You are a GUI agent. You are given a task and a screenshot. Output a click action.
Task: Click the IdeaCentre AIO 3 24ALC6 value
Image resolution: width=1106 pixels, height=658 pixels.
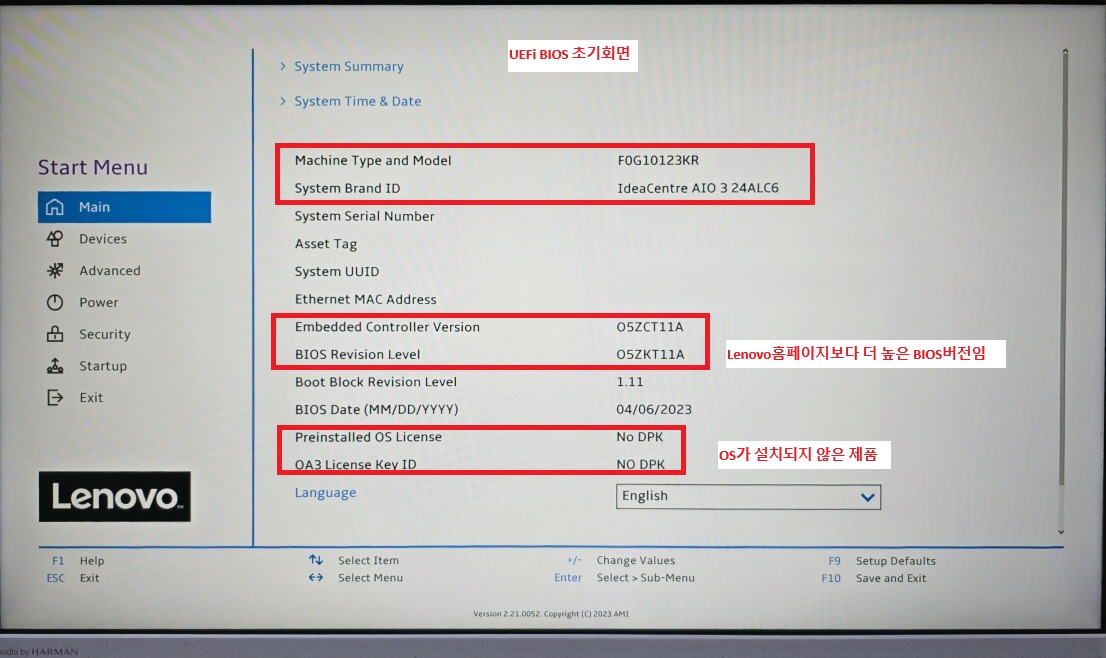coord(698,188)
